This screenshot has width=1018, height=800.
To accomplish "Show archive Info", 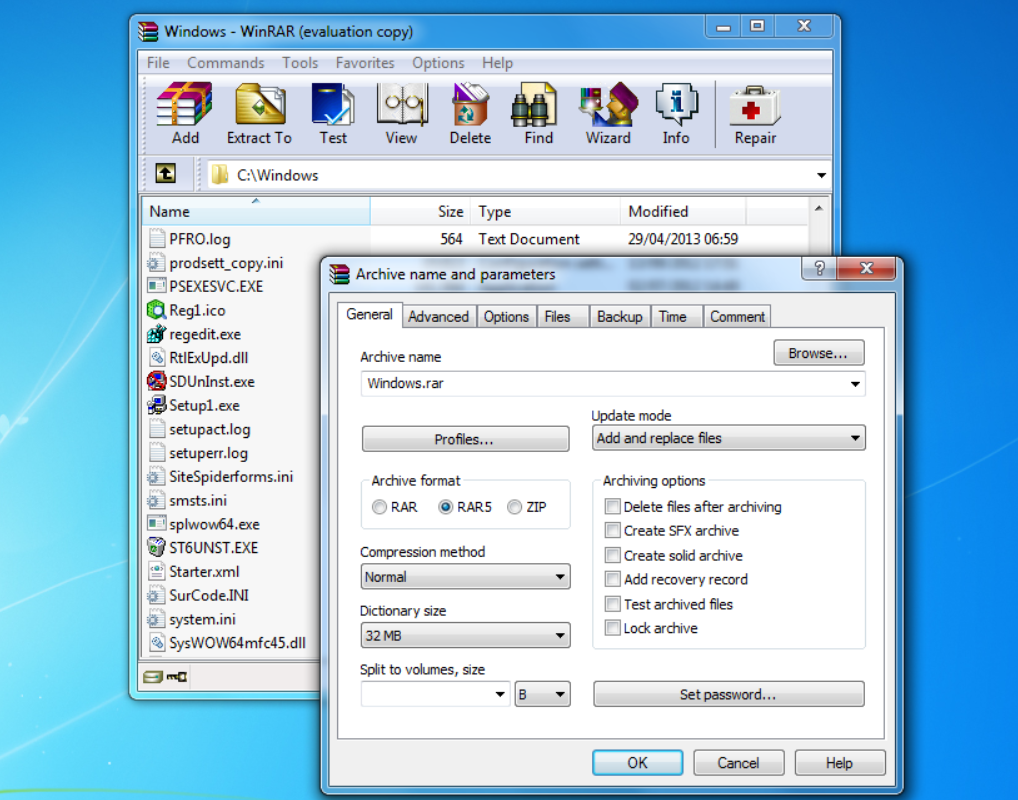I will [677, 105].
